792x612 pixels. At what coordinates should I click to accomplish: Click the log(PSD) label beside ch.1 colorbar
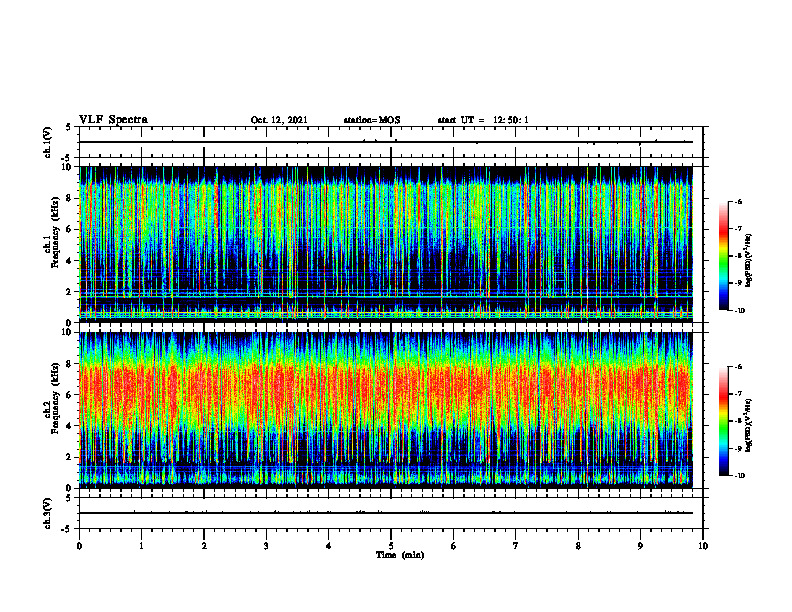click(749, 261)
